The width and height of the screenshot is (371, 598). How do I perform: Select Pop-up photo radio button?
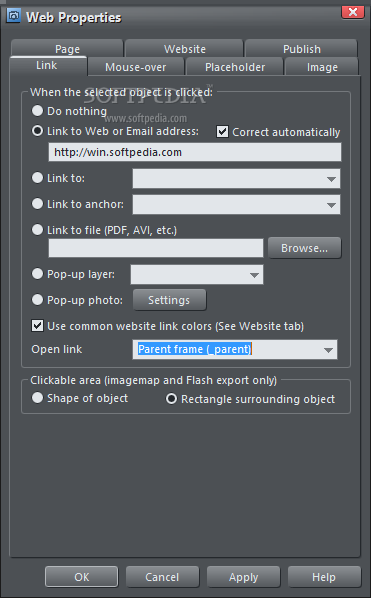(x=37, y=300)
